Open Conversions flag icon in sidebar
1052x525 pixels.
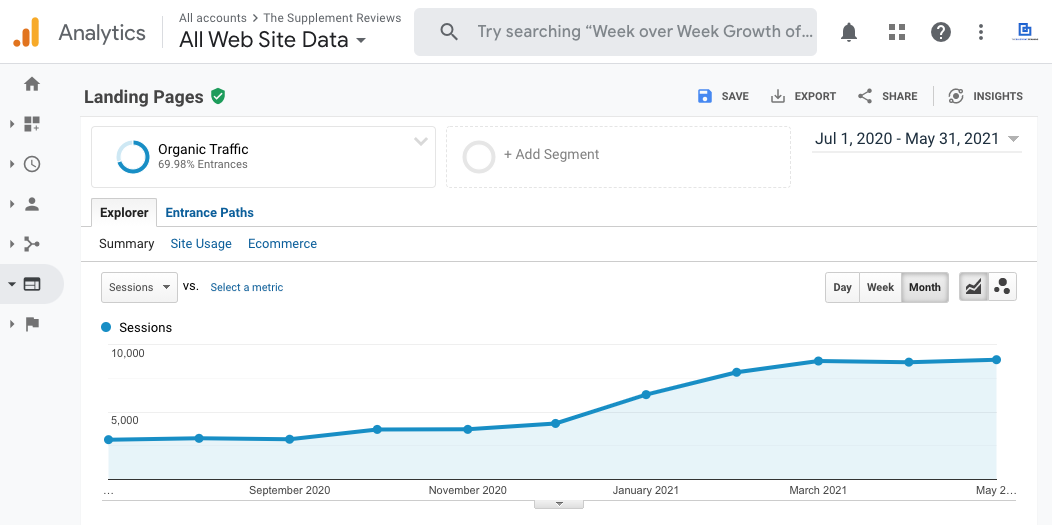(x=32, y=323)
